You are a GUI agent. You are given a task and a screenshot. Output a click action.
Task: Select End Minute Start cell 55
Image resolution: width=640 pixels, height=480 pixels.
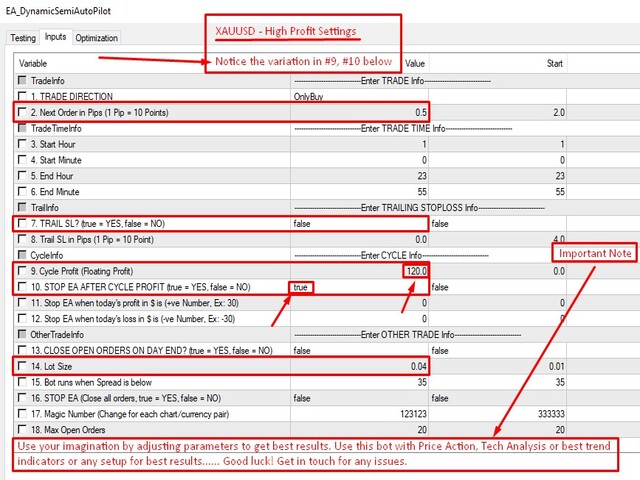click(x=498, y=192)
